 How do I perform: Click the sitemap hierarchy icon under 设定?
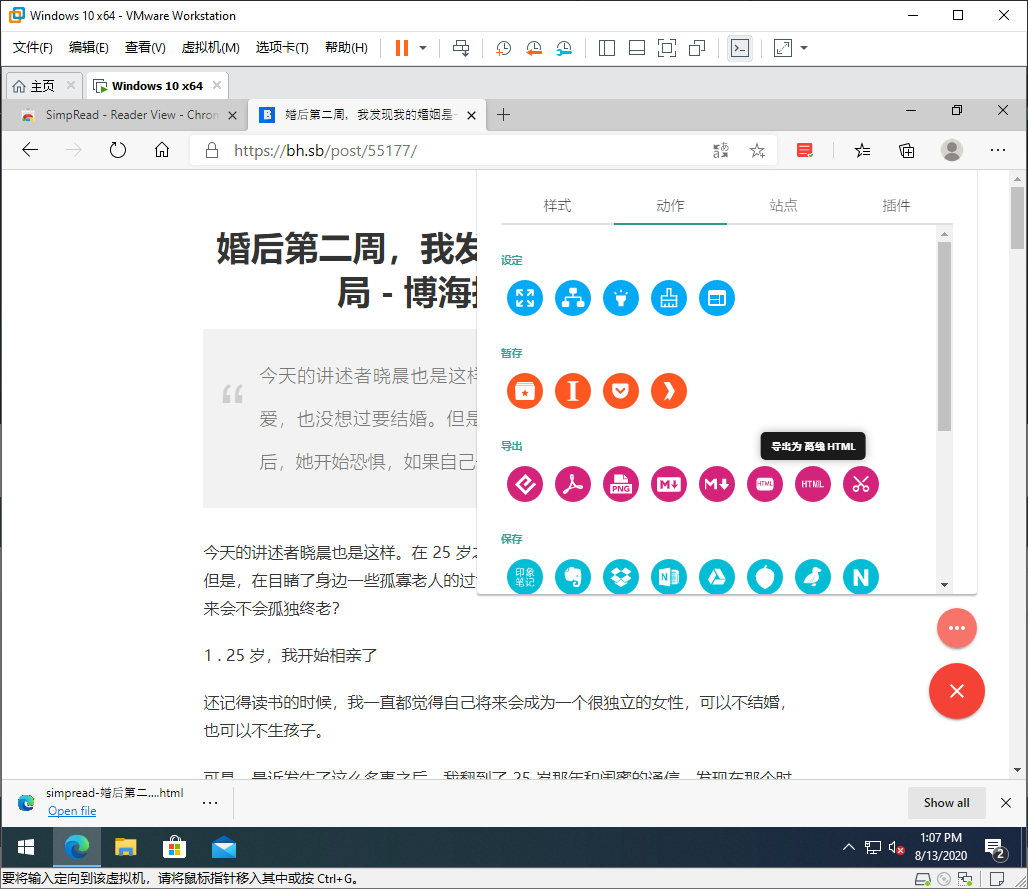pyautogui.click(x=572, y=298)
